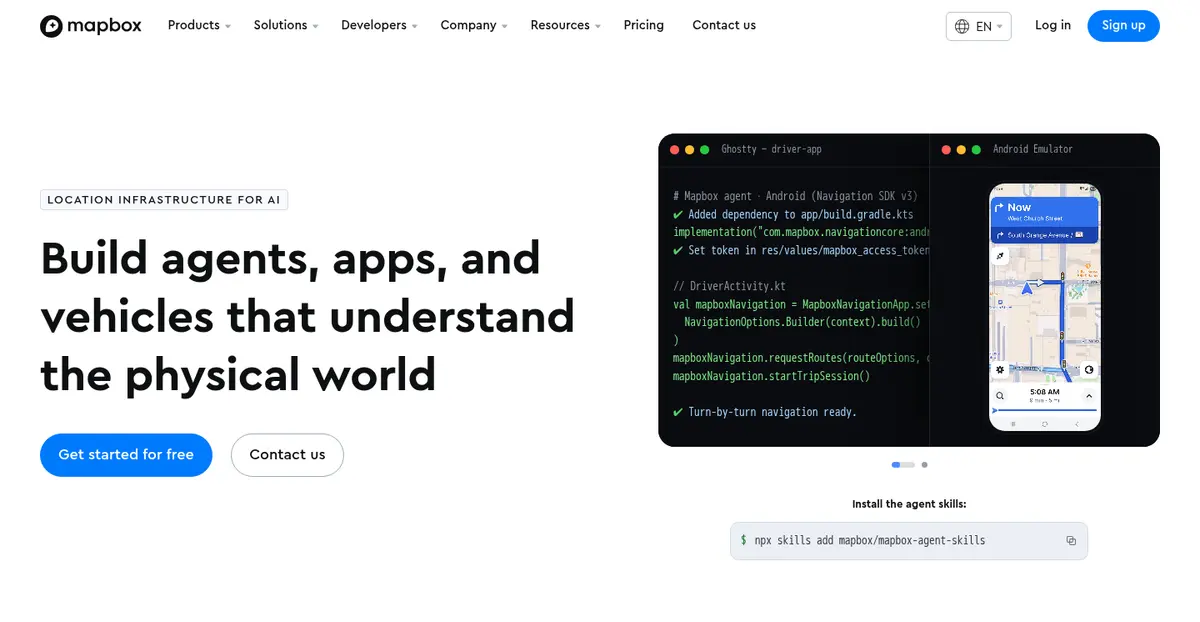Click "mapboxNavigation.startTripSession()" code line

[x=772, y=376]
